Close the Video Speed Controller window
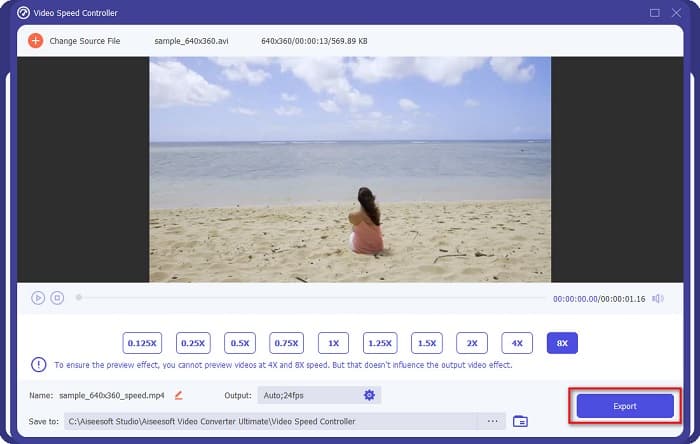This screenshot has height=444, width=700. (x=676, y=13)
